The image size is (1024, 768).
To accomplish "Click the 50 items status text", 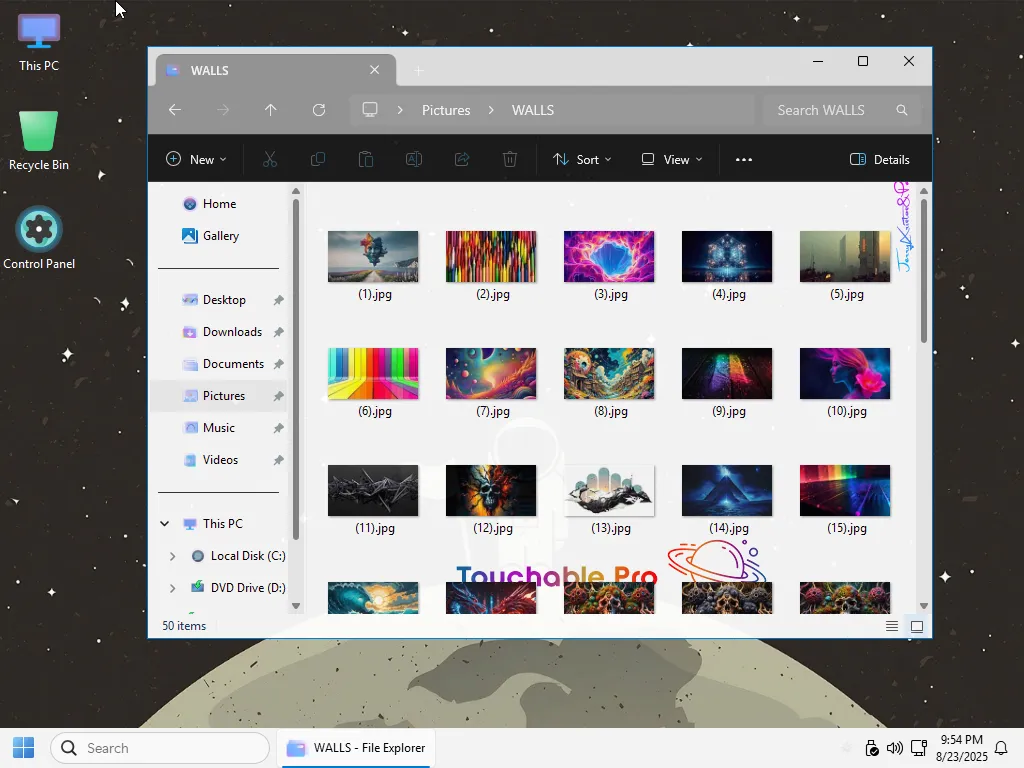I will [184, 626].
